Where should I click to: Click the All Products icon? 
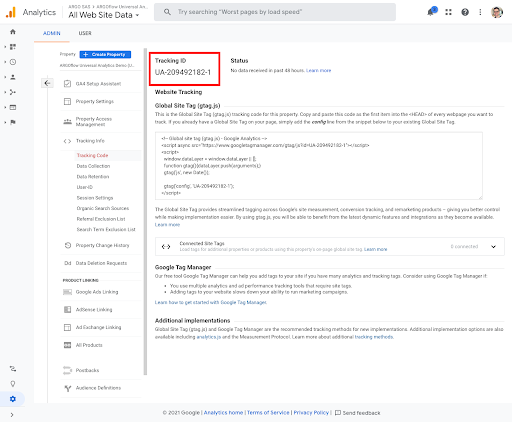[x=67, y=345]
